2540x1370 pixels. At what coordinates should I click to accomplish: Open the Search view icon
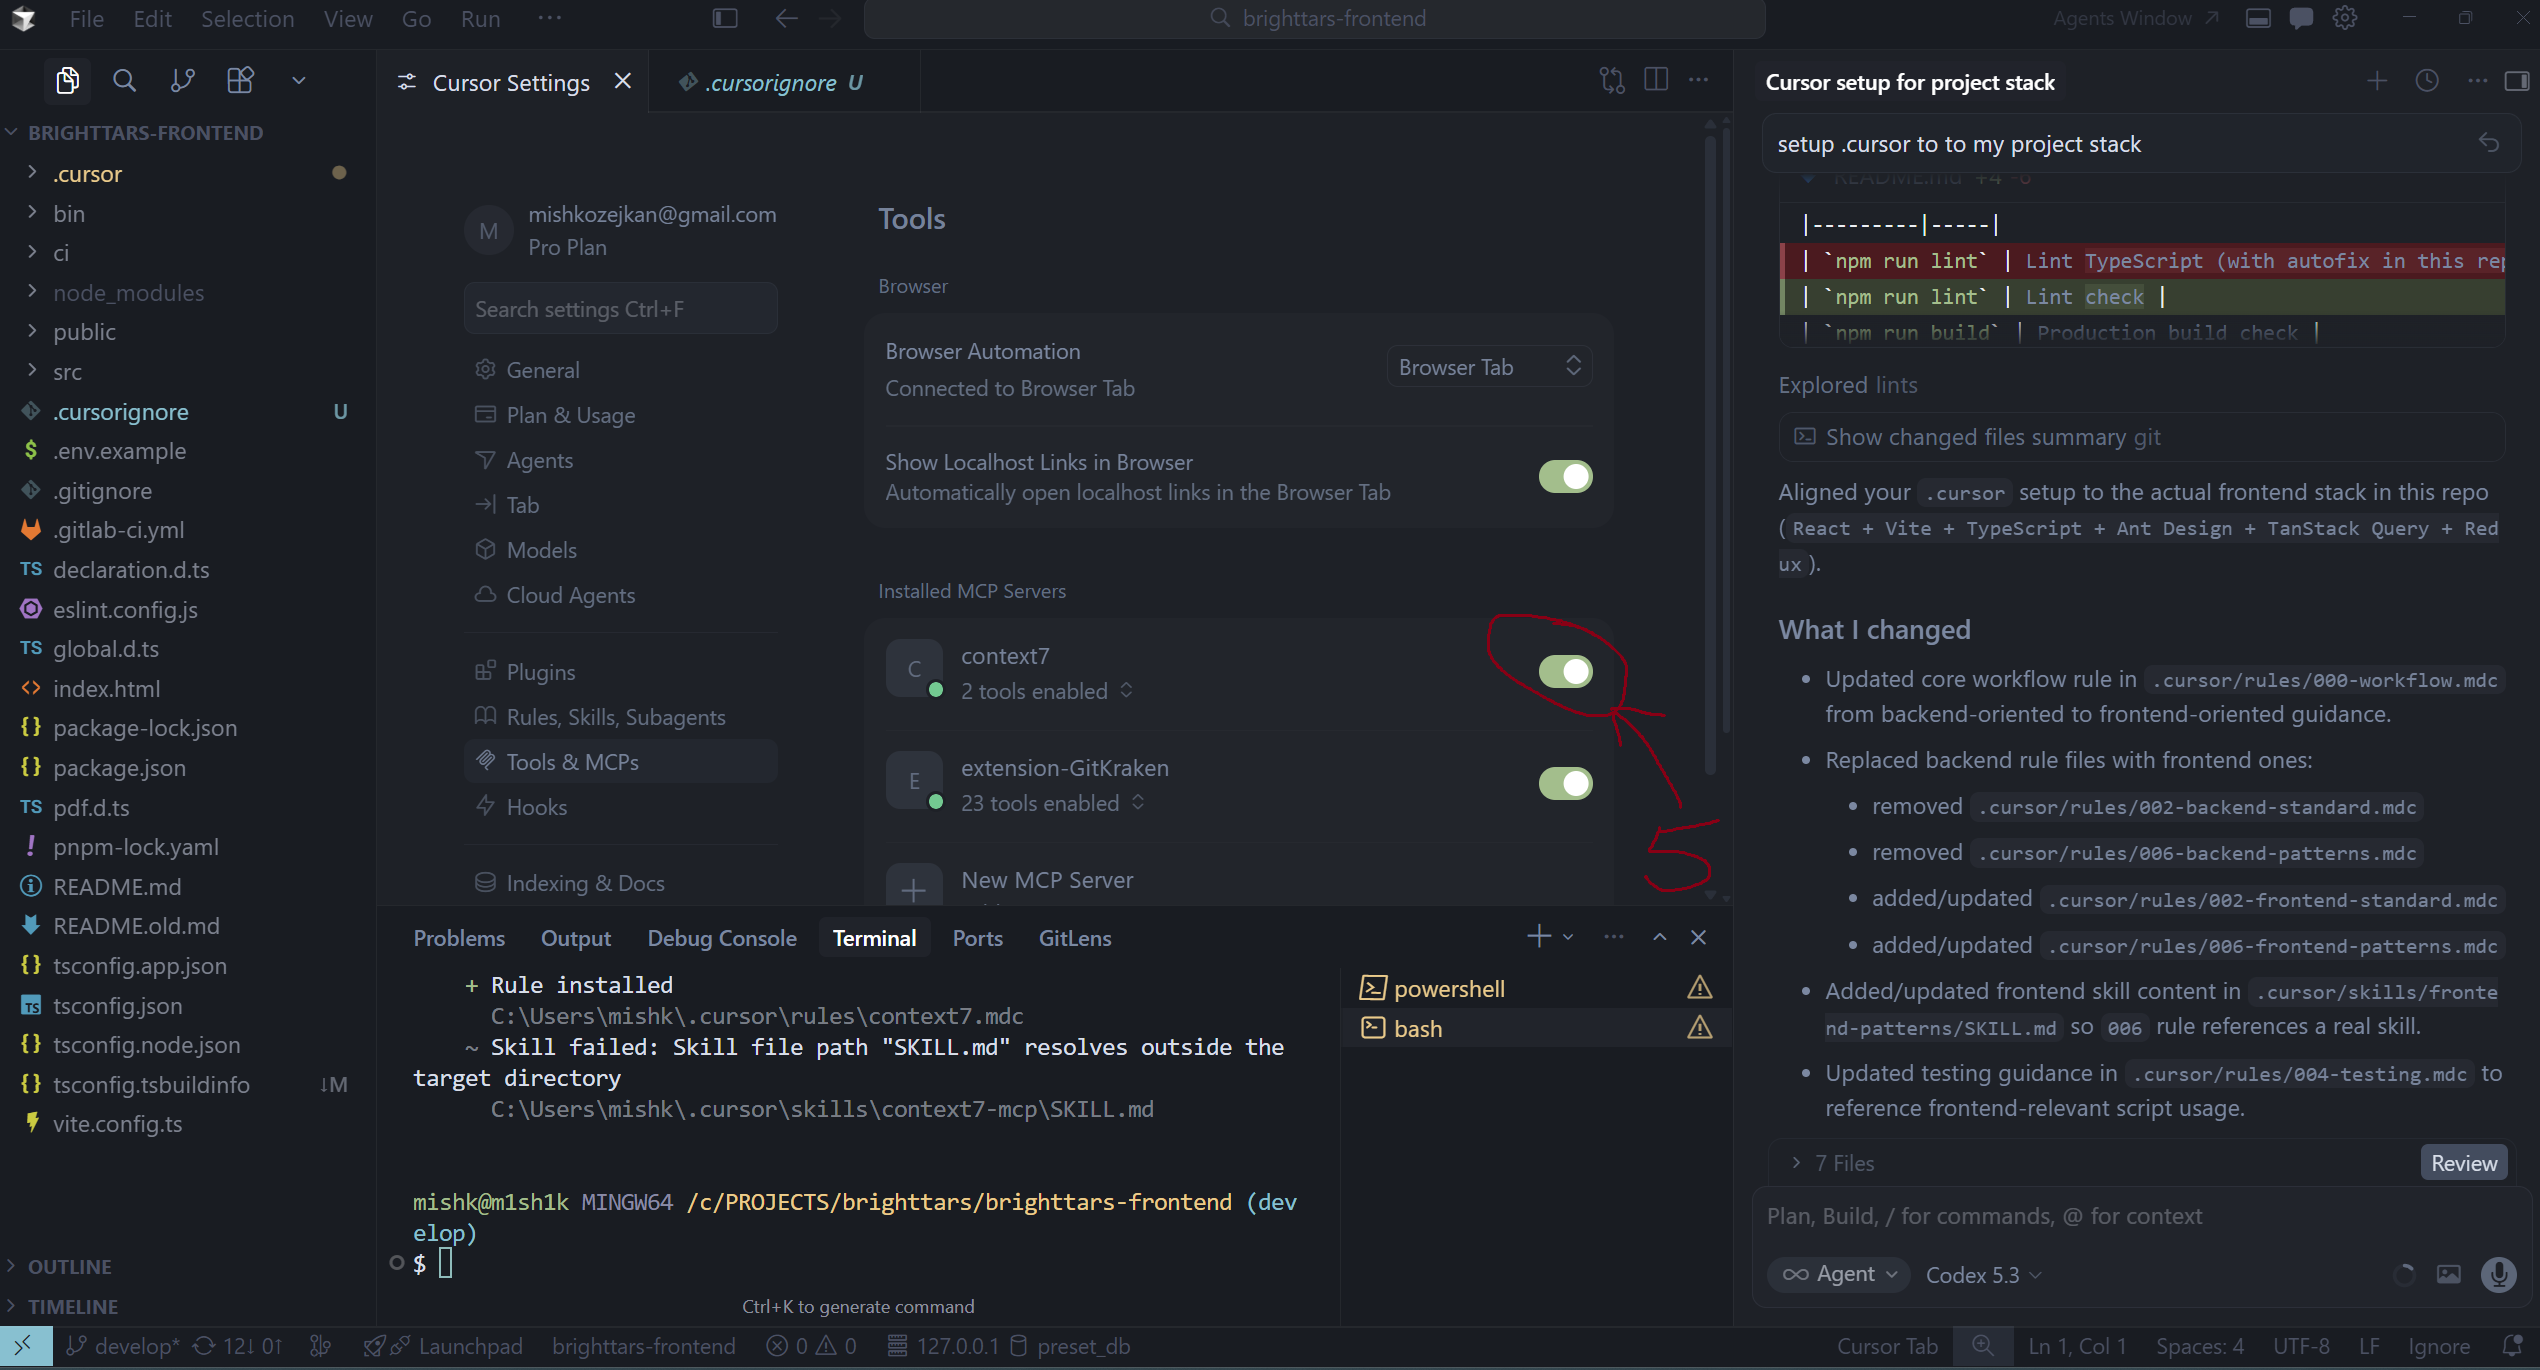tap(124, 80)
